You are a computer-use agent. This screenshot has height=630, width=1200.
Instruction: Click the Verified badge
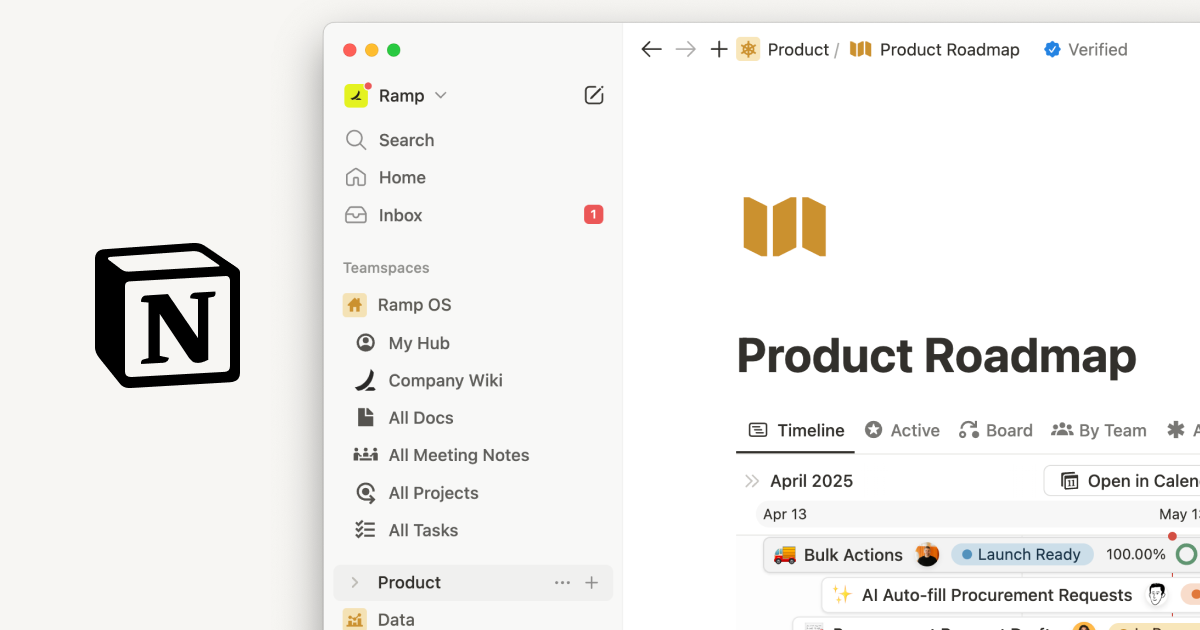(1085, 49)
